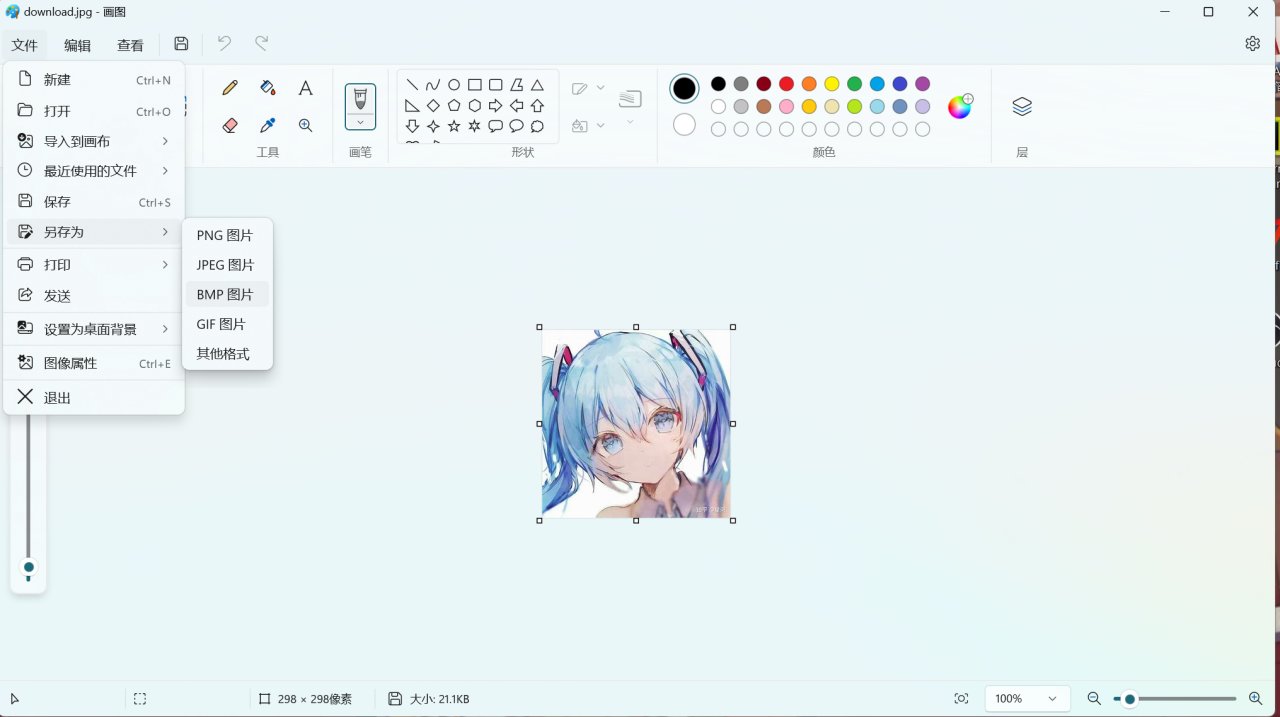Save as GIF 图片
1280x717 pixels.
pos(227,324)
